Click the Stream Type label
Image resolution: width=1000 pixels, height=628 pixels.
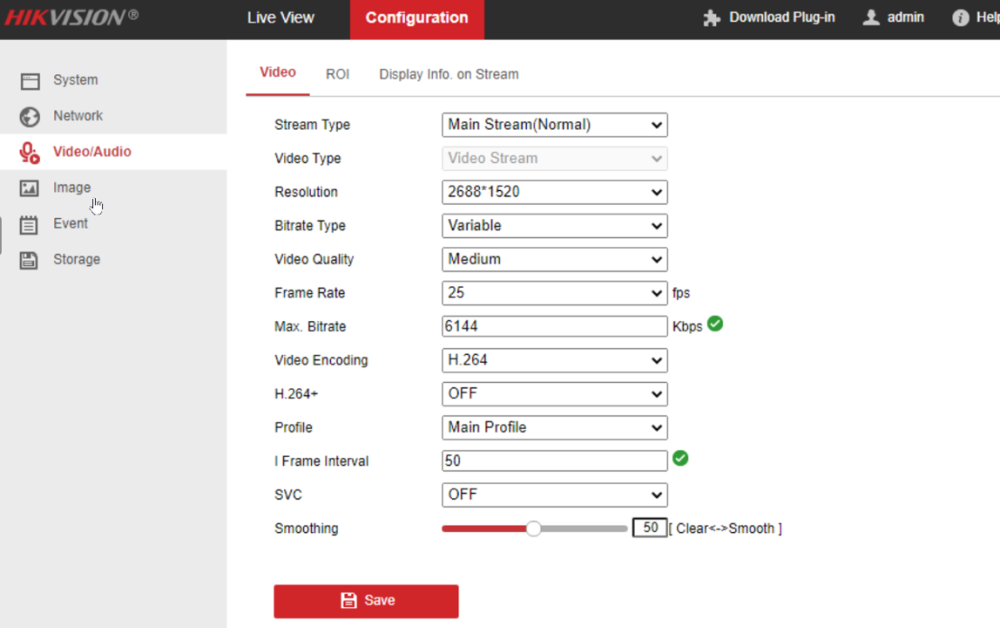[x=312, y=125]
